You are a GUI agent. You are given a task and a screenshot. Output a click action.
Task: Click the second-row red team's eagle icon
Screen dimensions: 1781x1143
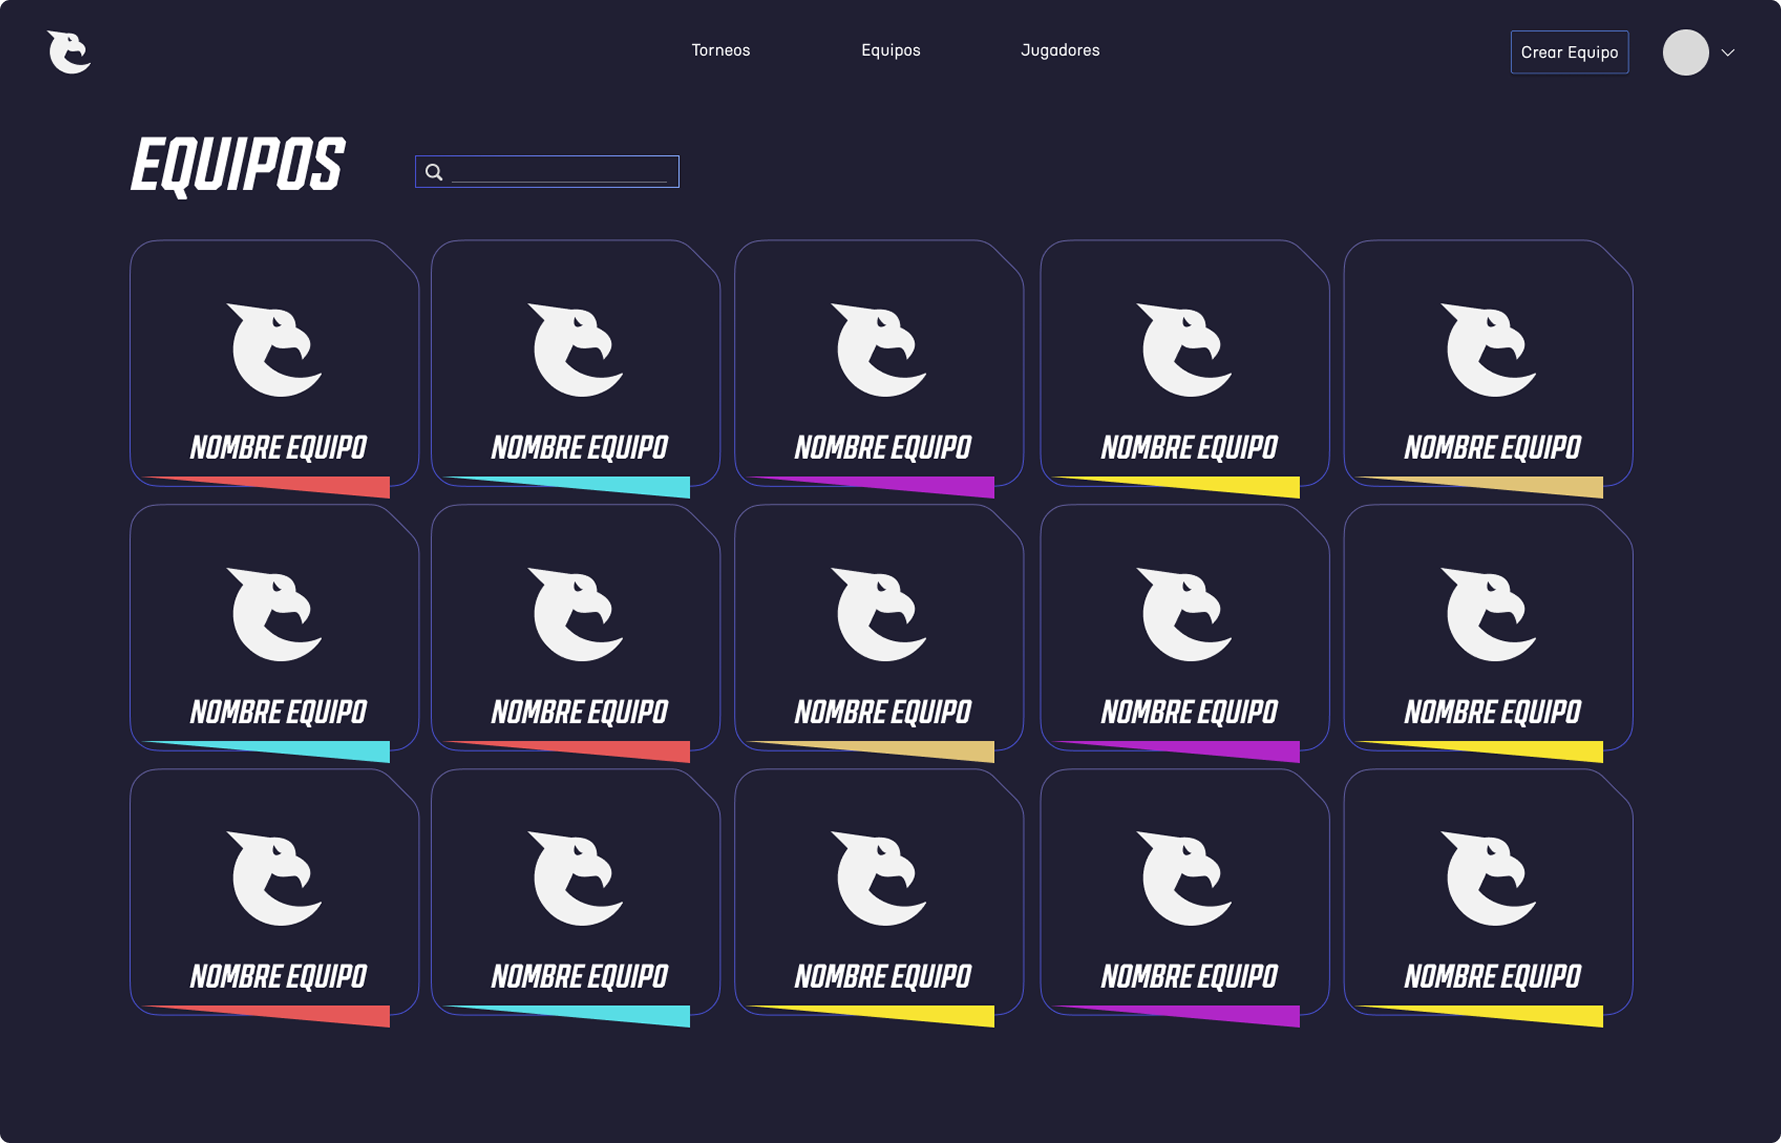576,614
